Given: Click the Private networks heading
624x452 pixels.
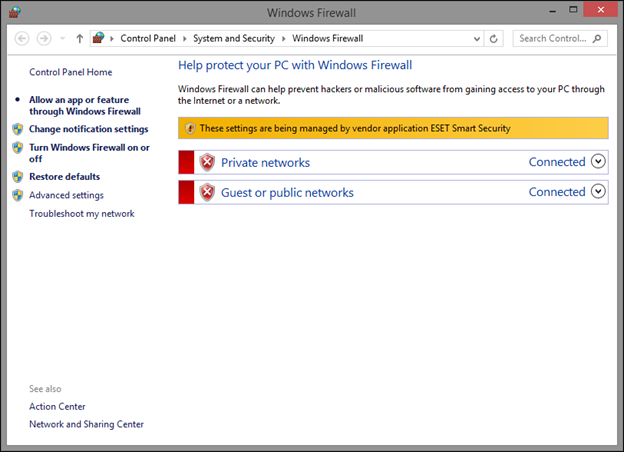Looking at the screenshot, I should pyautogui.click(x=265, y=162).
